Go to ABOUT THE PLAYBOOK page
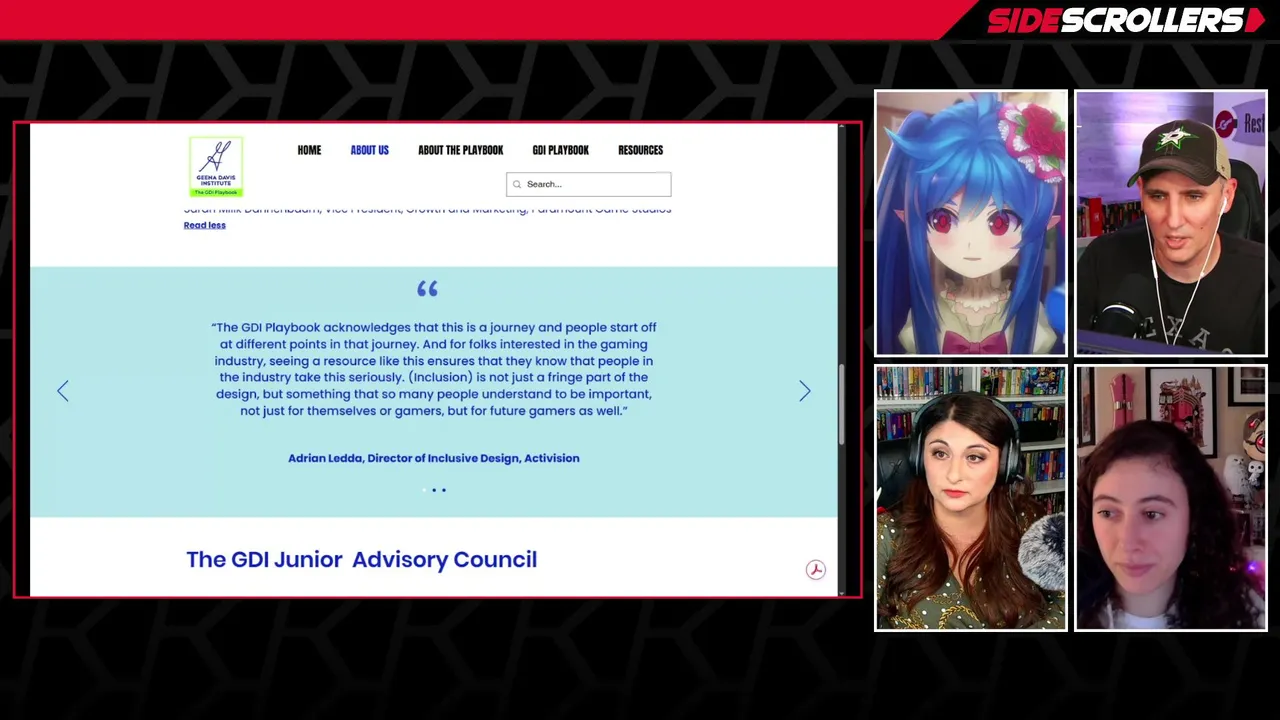Screen dimensions: 1280x720 tap(460, 150)
